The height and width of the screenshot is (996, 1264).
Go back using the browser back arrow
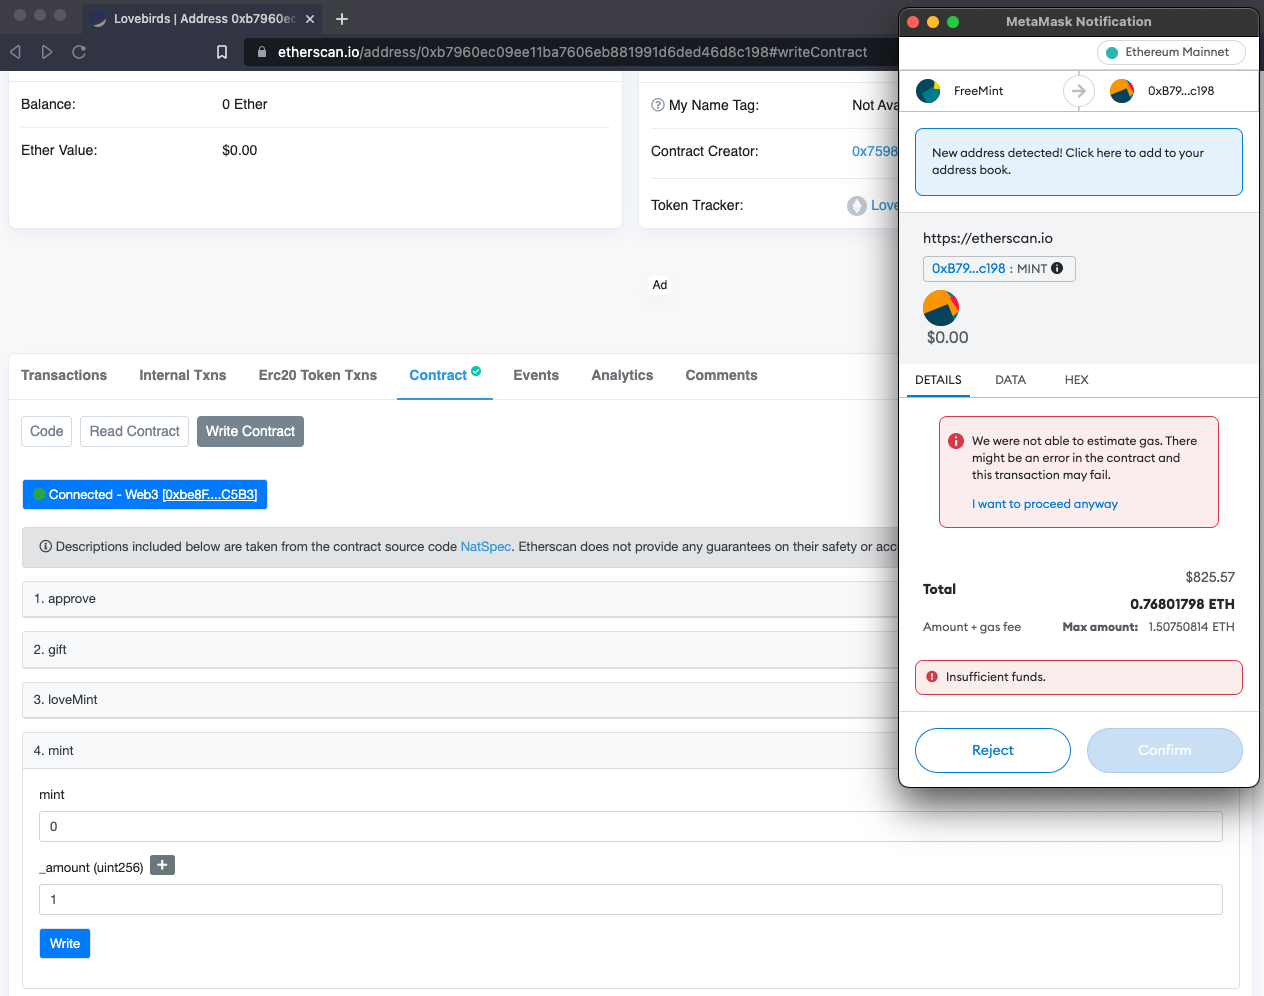(16, 52)
